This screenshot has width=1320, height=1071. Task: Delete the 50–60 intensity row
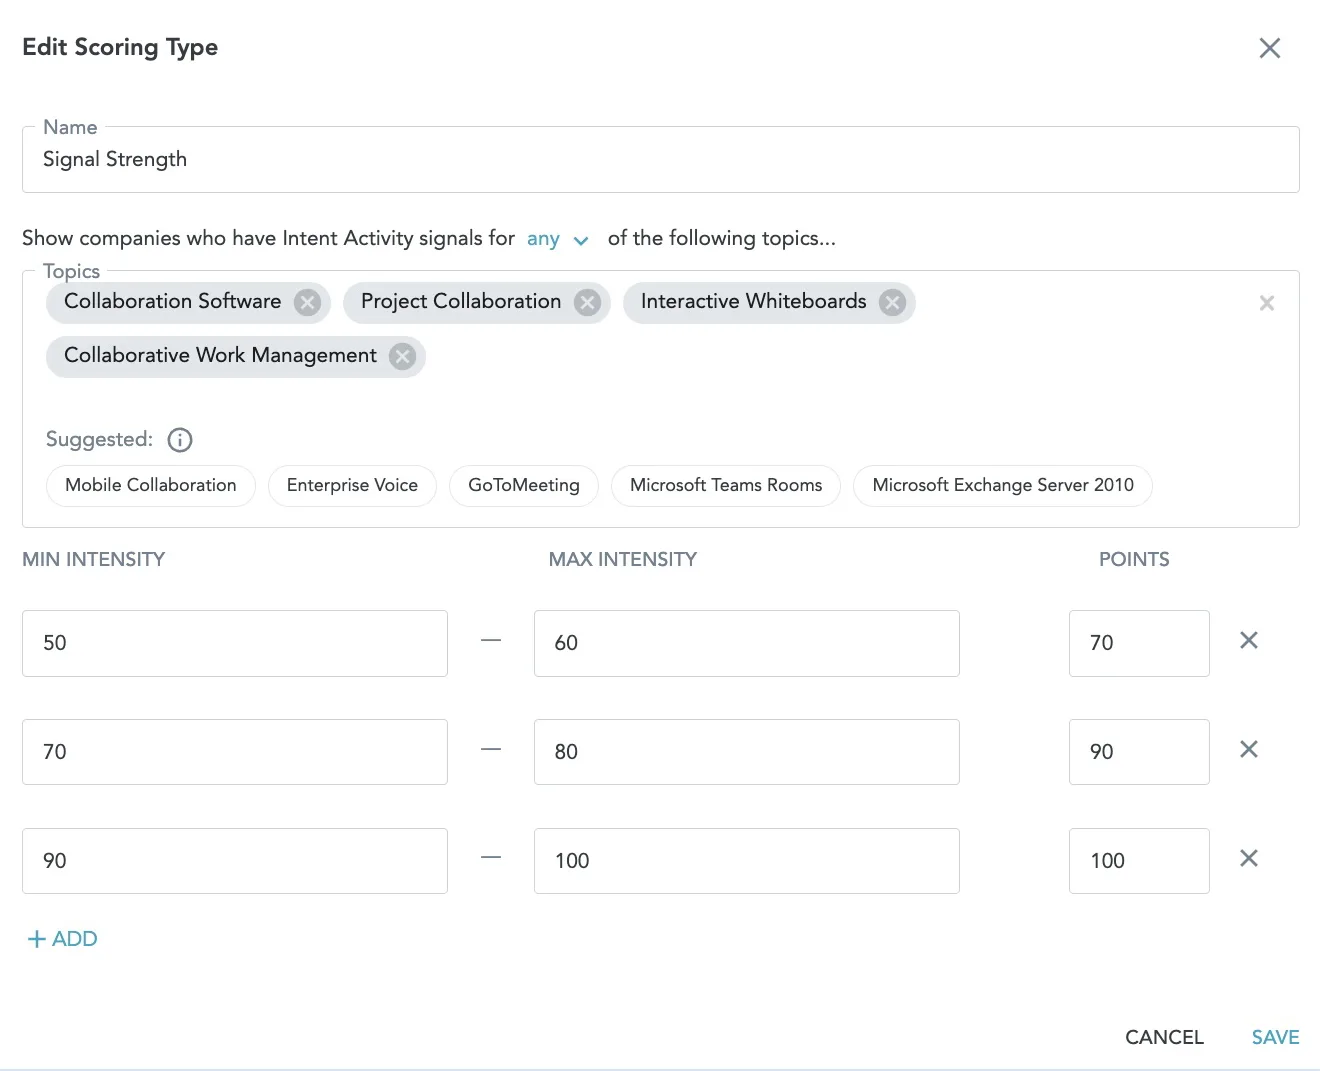(x=1249, y=640)
